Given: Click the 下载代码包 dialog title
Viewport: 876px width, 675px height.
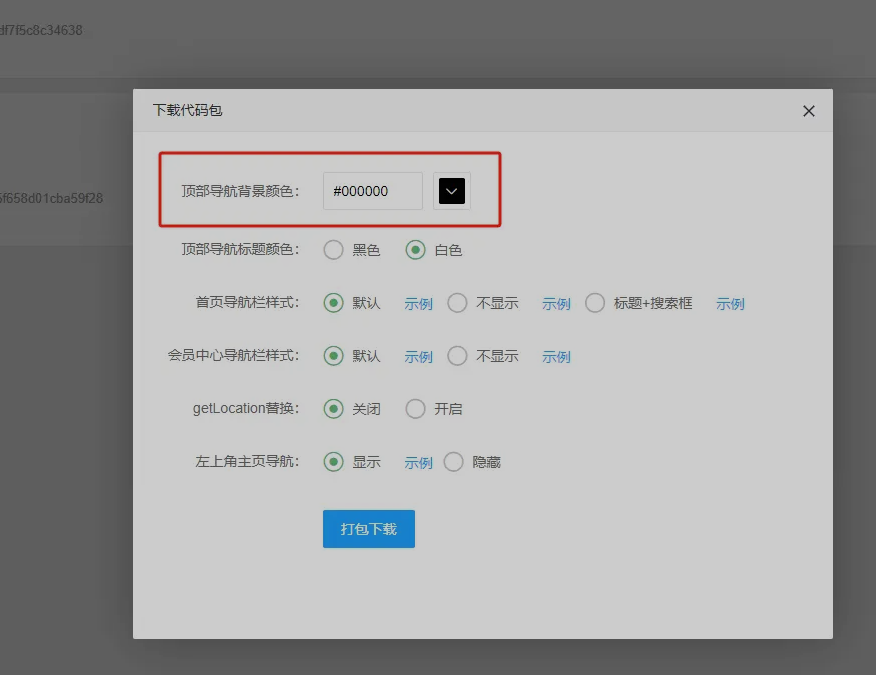Looking at the screenshot, I should [188, 110].
